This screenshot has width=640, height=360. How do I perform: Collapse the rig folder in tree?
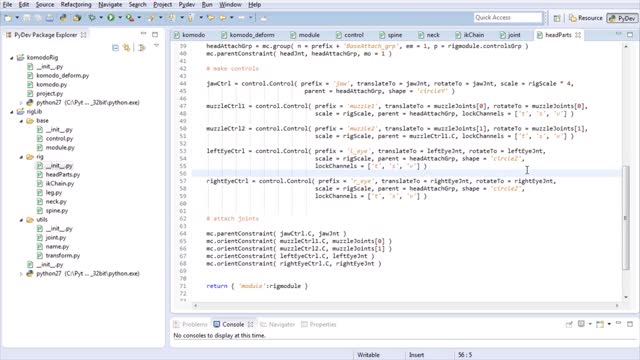tap(21, 157)
